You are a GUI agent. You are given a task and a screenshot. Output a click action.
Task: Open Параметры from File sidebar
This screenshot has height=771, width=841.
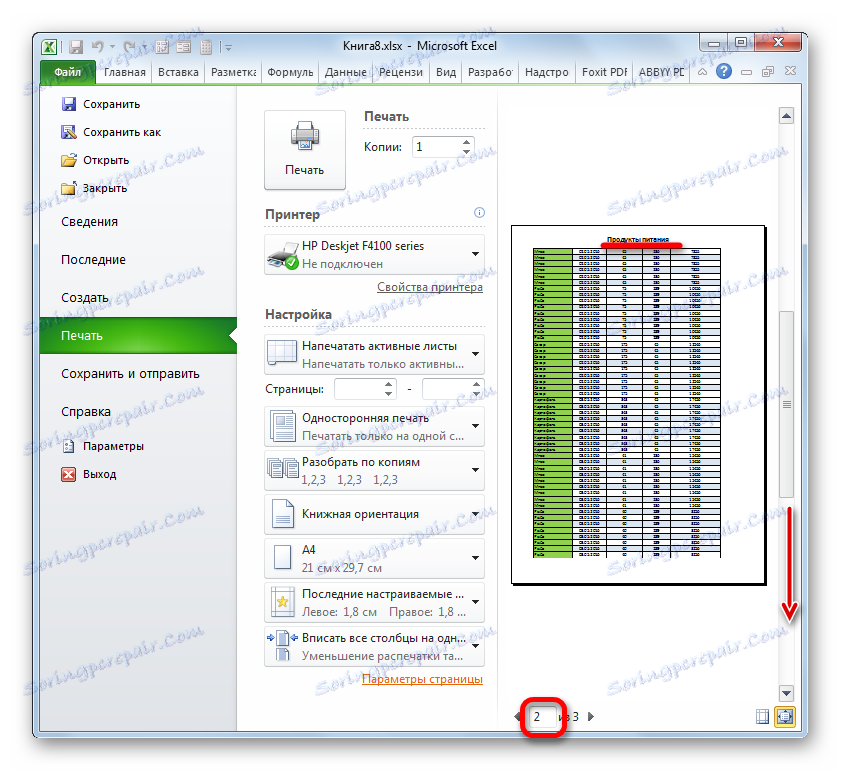point(102,446)
